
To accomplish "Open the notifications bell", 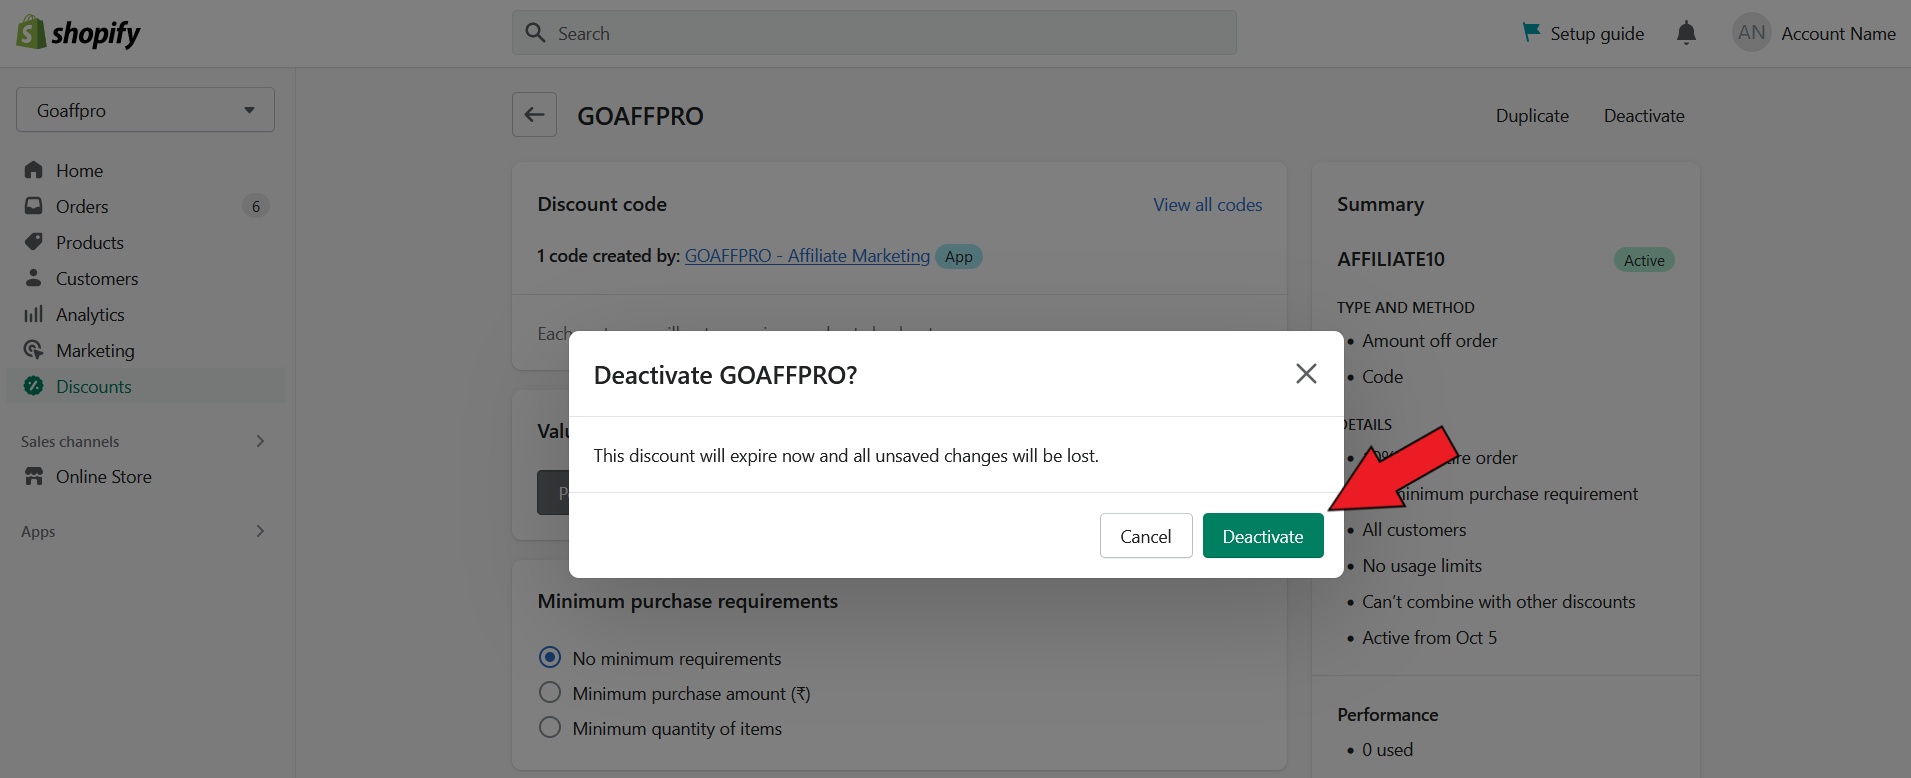I will pyautogui.click(x=1686, y=33).
